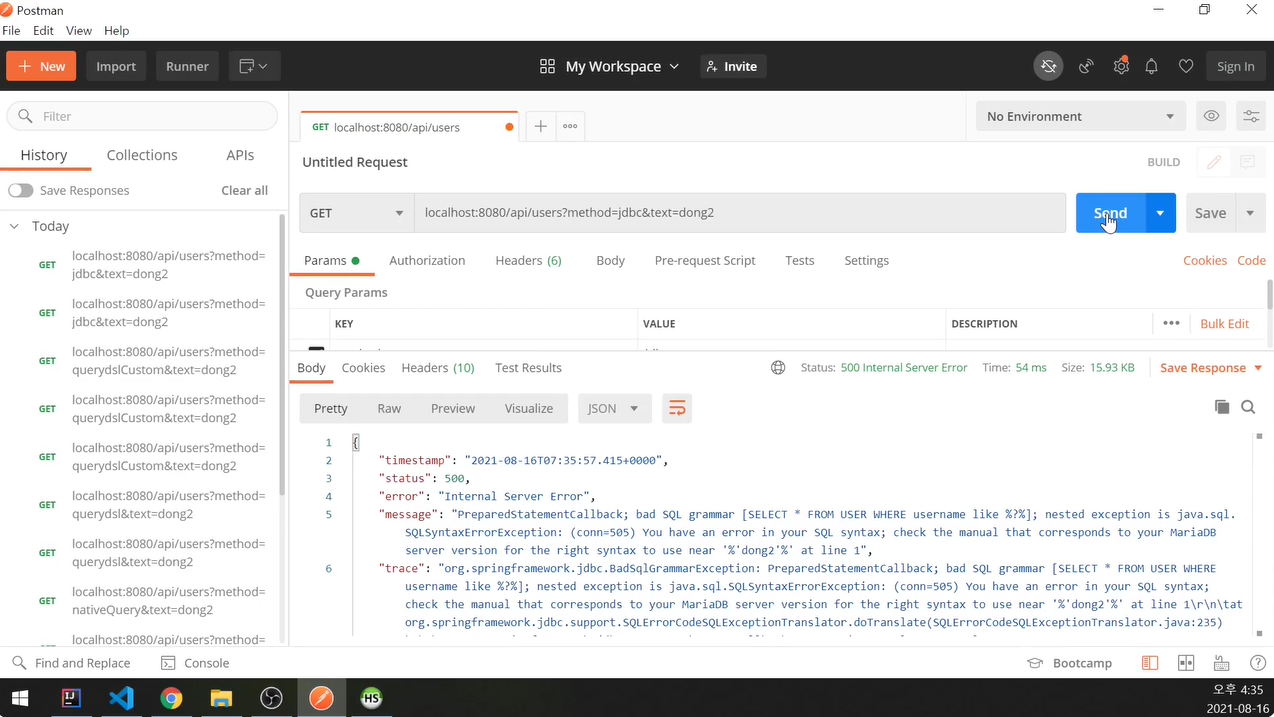Open the JSON format dropdown

(x=613, y=408)
